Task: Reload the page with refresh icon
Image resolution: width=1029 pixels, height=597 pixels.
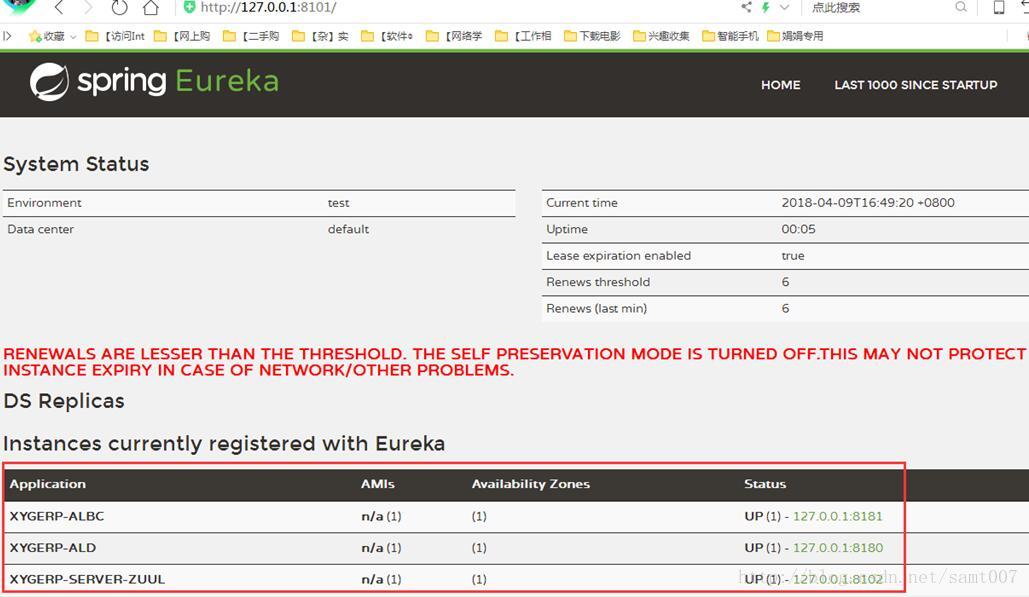Action: point(119,7)
